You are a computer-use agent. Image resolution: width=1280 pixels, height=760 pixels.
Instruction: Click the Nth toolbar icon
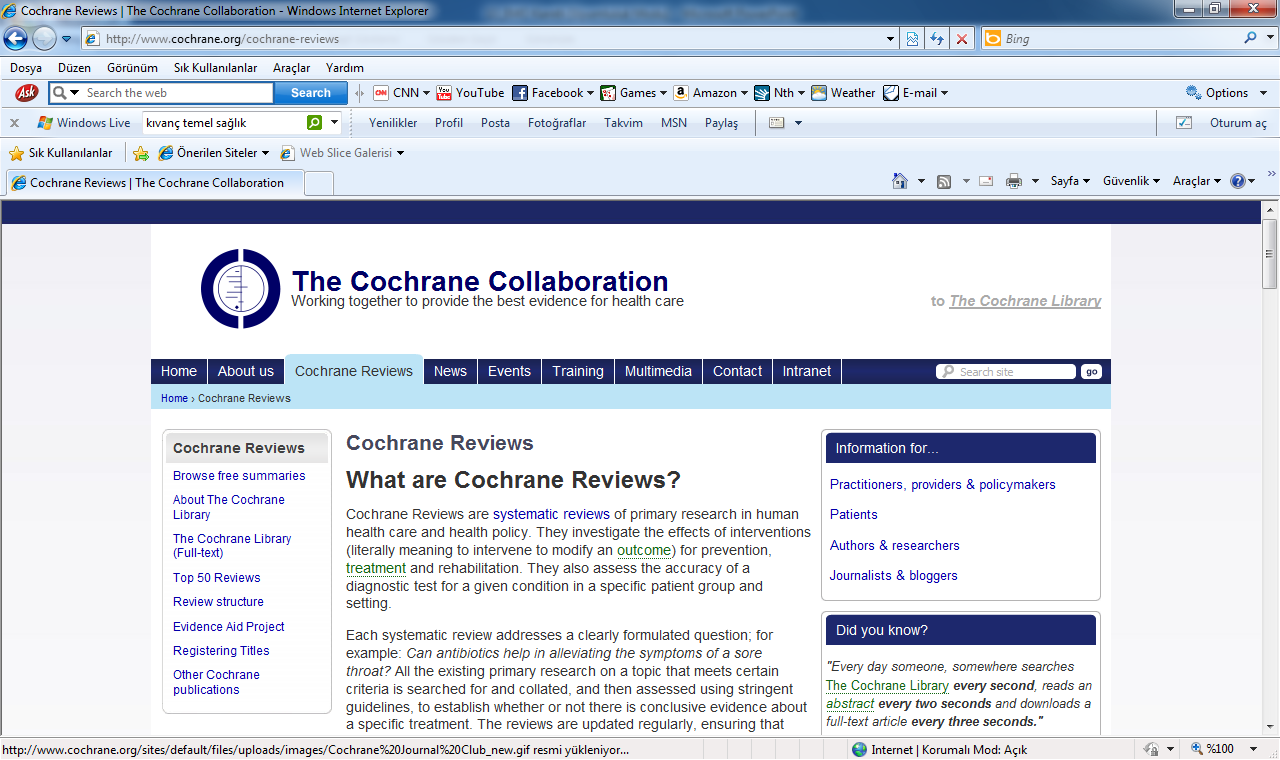pyautogui.click(x=762, y=93)
